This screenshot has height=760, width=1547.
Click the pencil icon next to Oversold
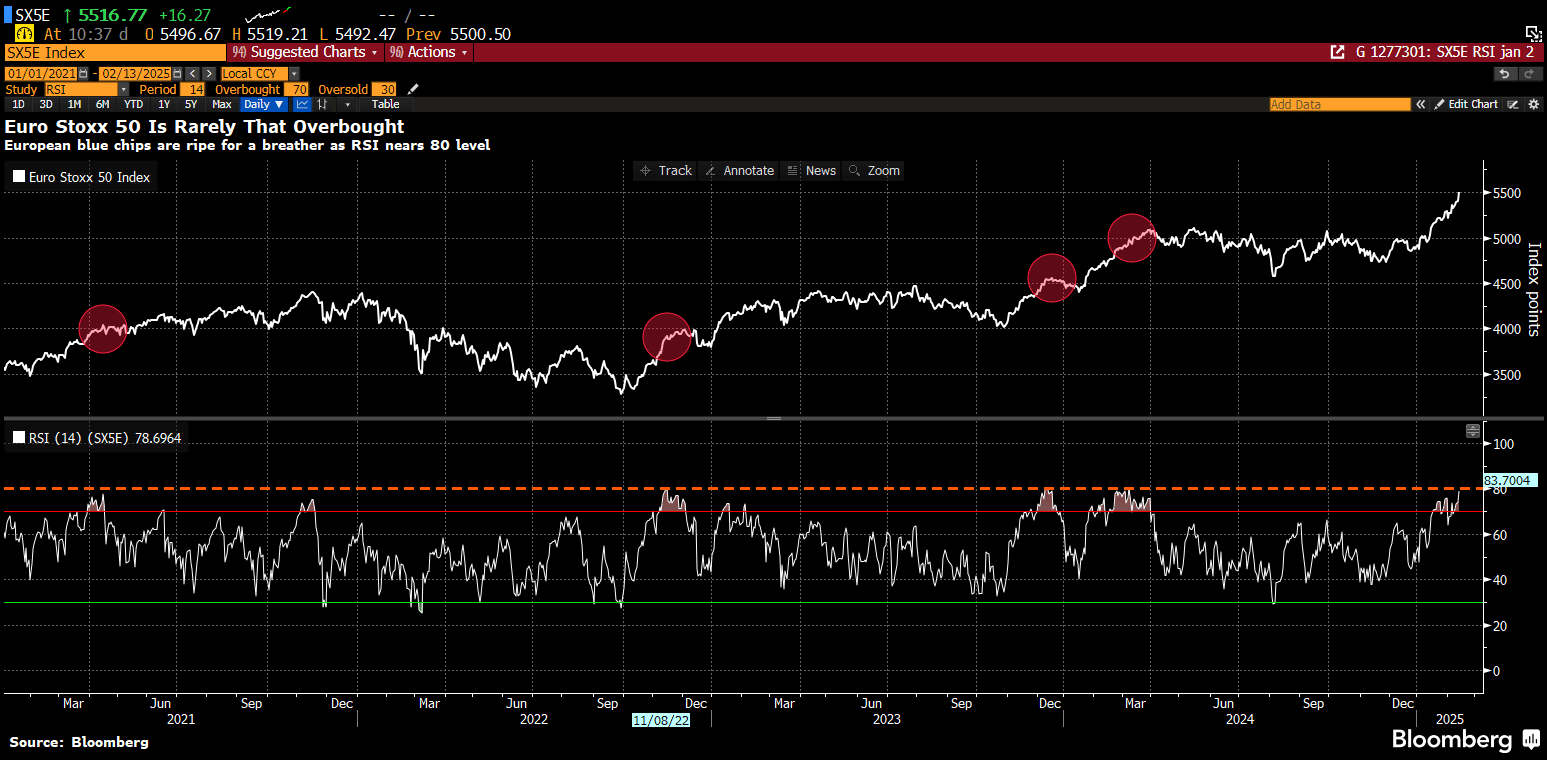tap(413, 89)
